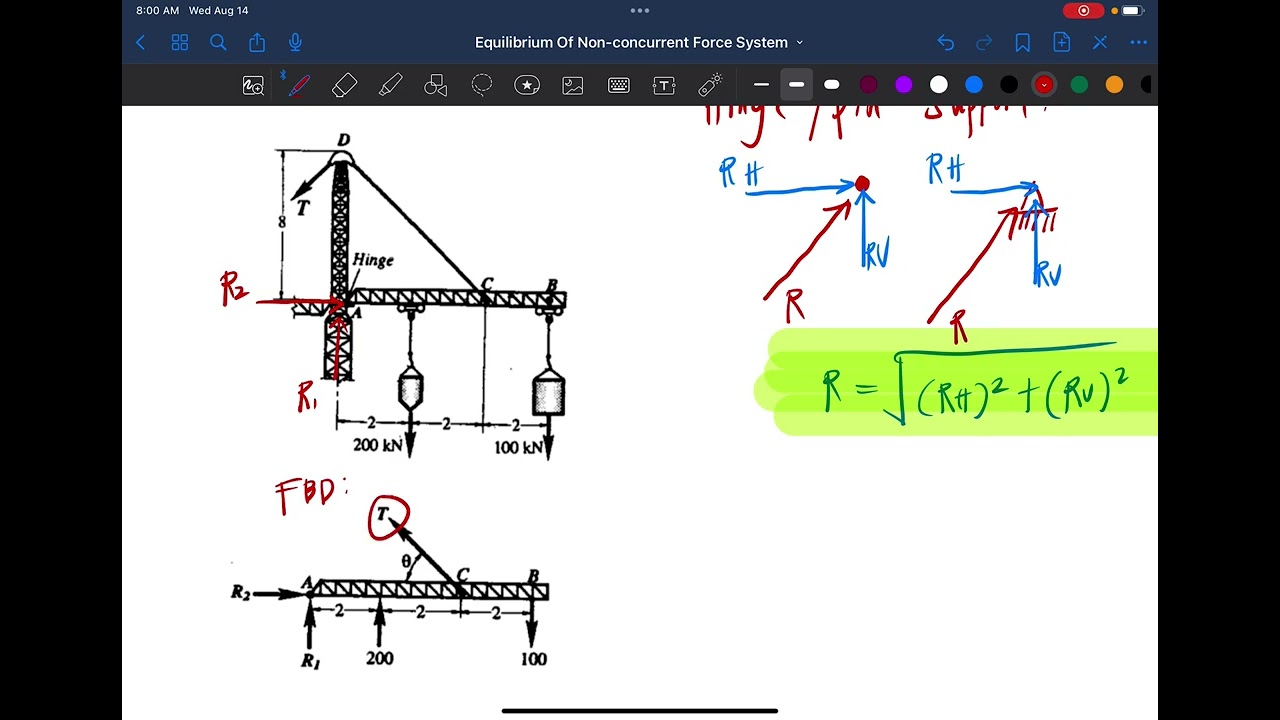This screenshot has height=720, width=1280.
Task: Insert an image with the photo tool
Action: [573, 85]
